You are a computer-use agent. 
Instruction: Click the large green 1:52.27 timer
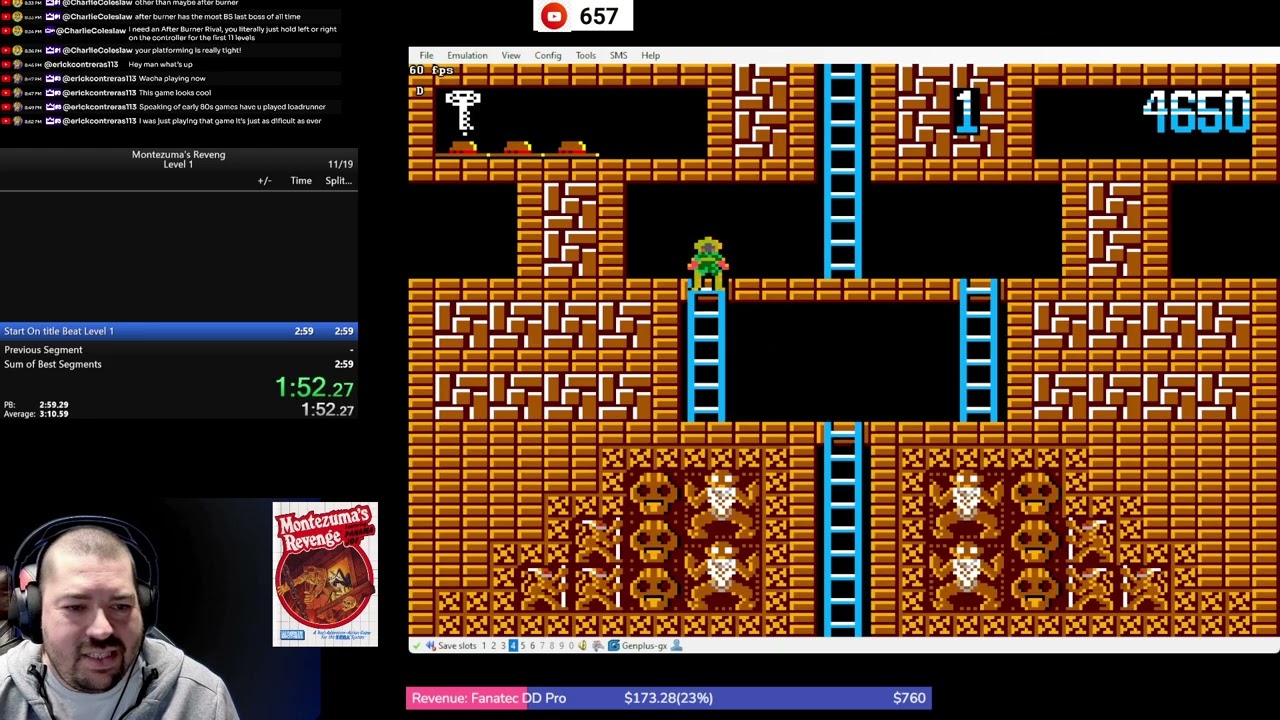click(x=314, y=388)
